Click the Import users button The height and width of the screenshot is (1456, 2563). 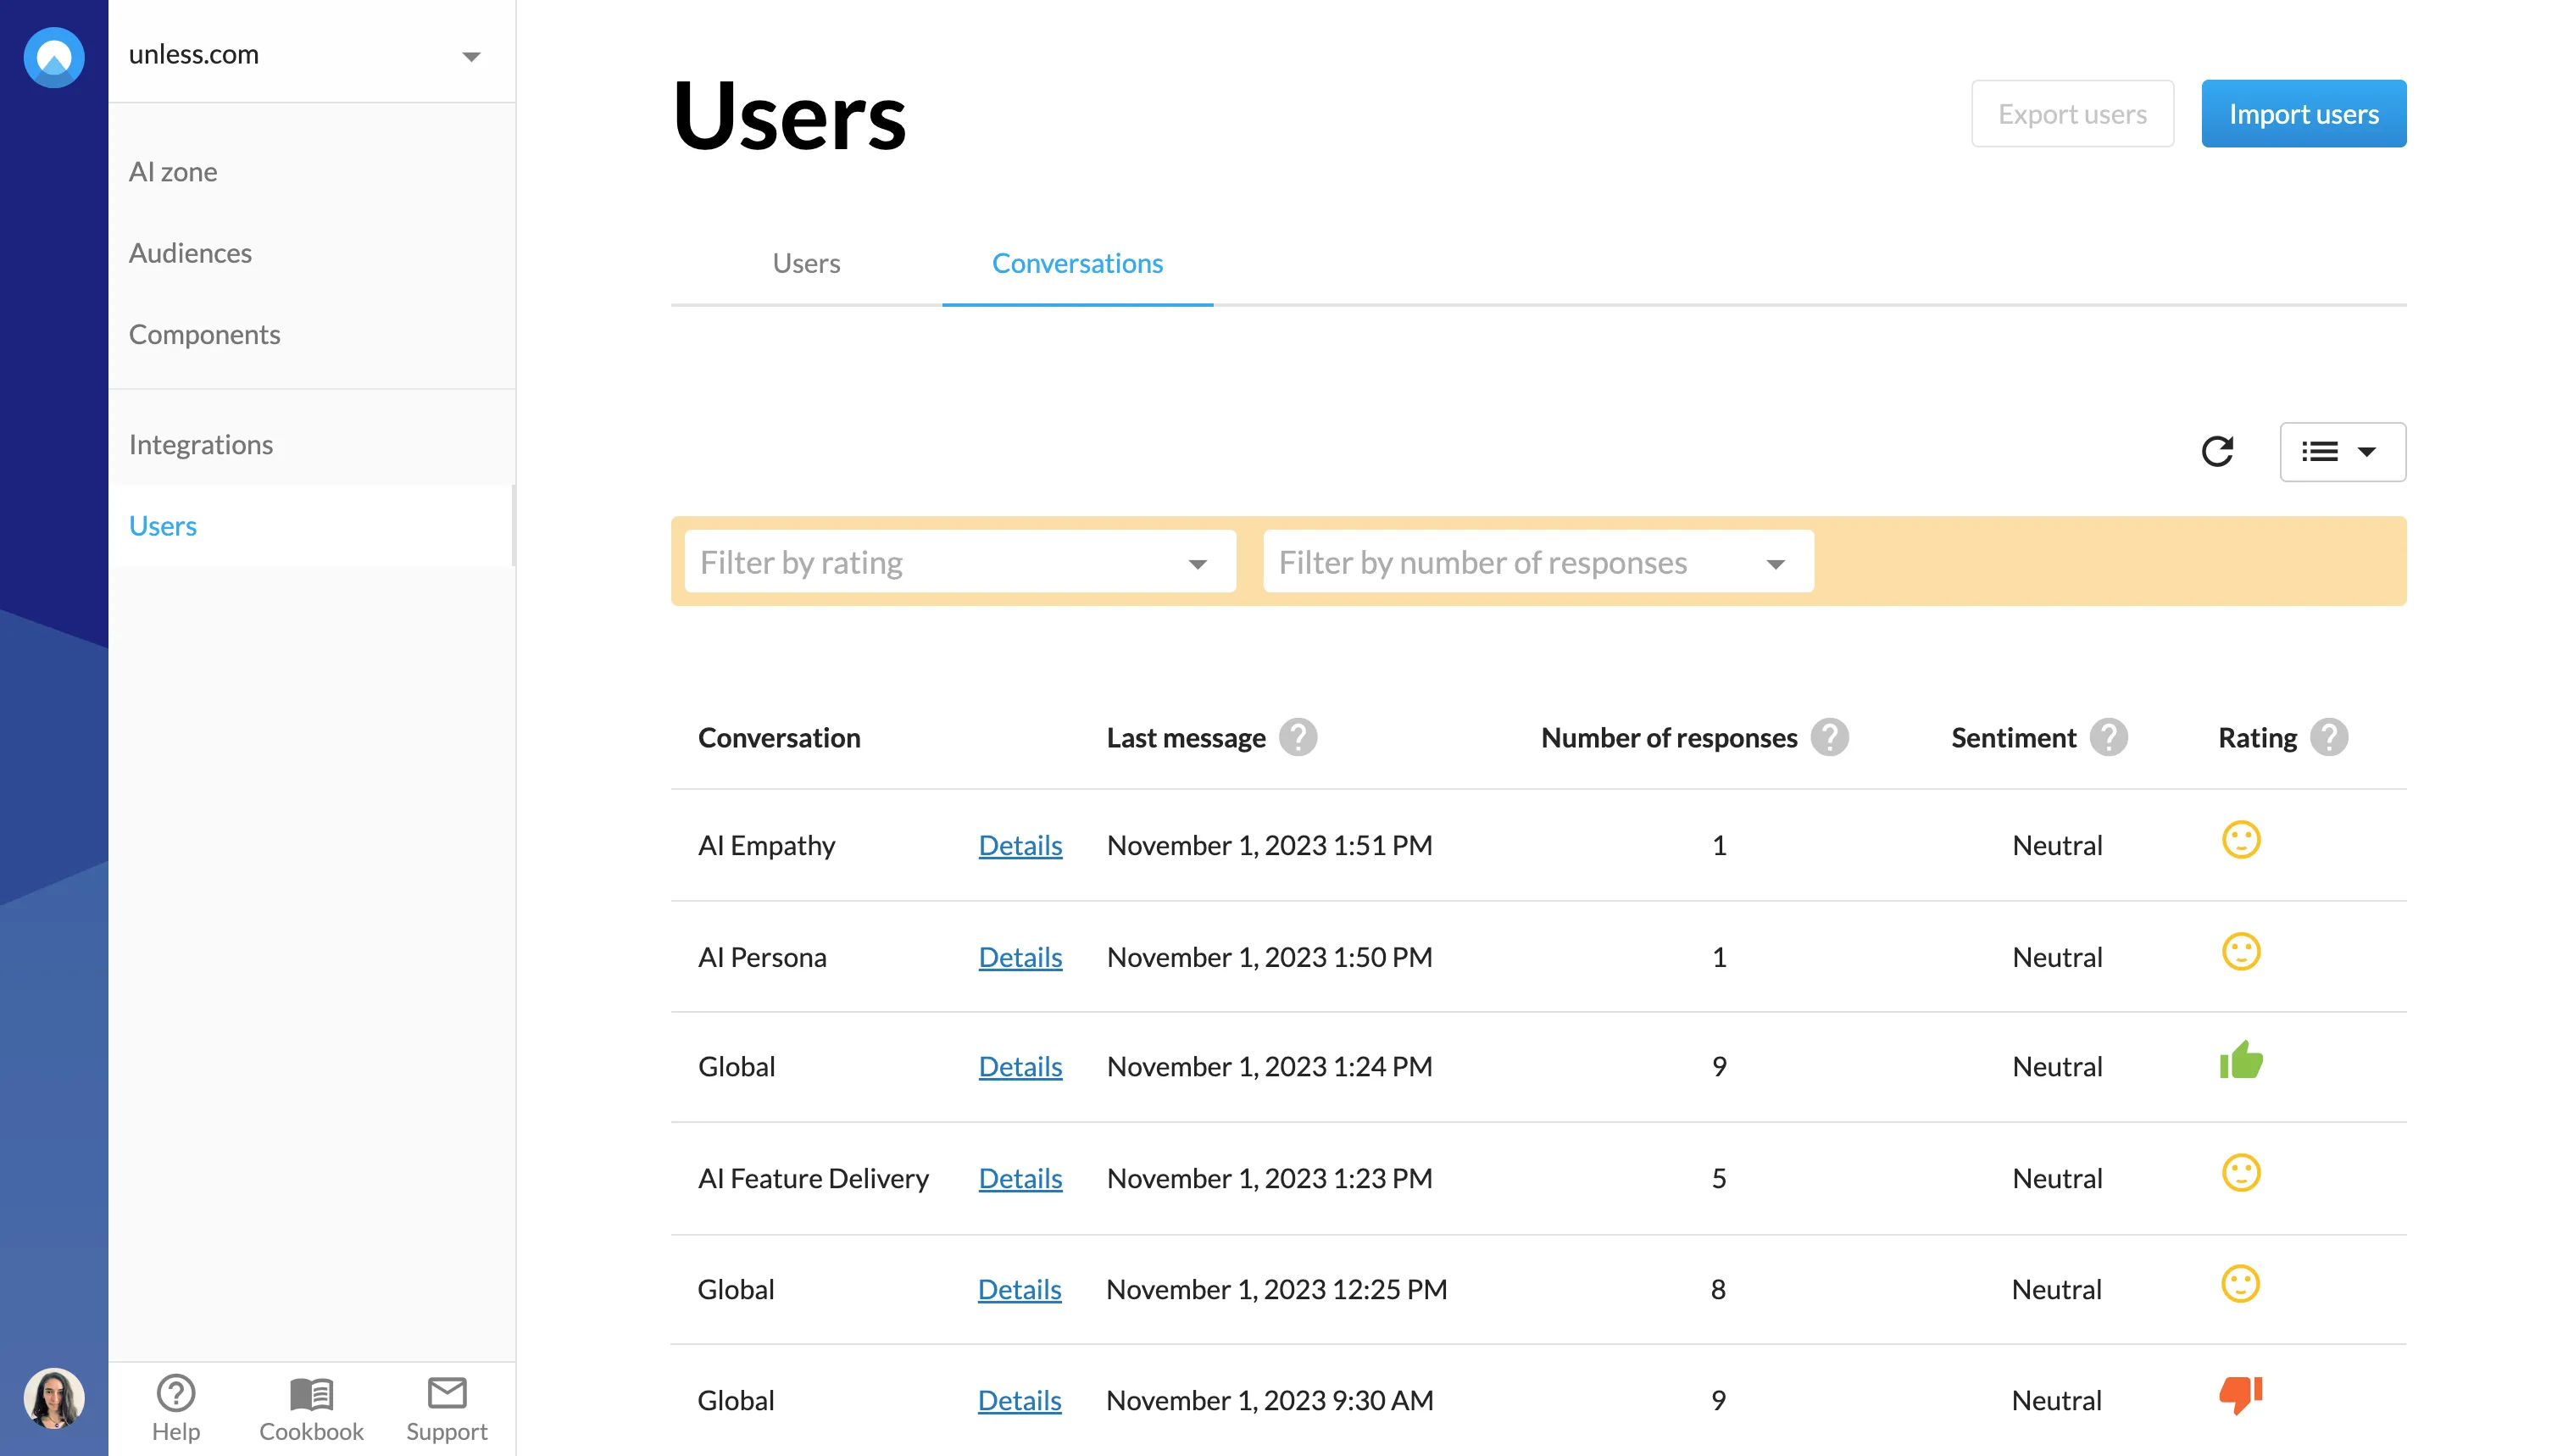point(2303,114)
